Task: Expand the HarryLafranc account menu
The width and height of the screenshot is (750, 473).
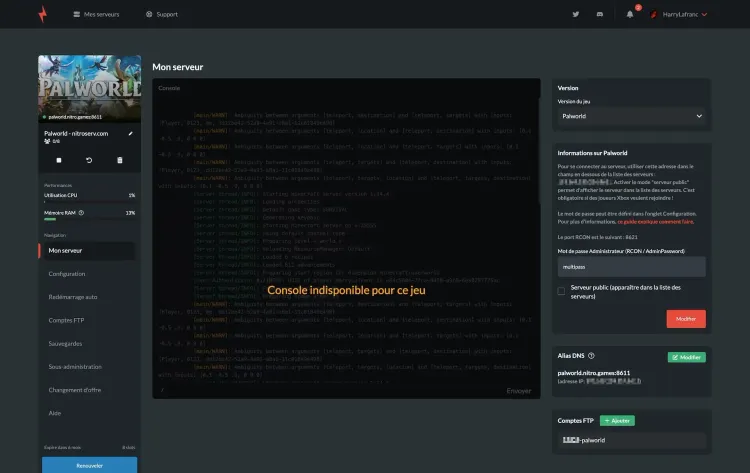Action: (679, 14)
